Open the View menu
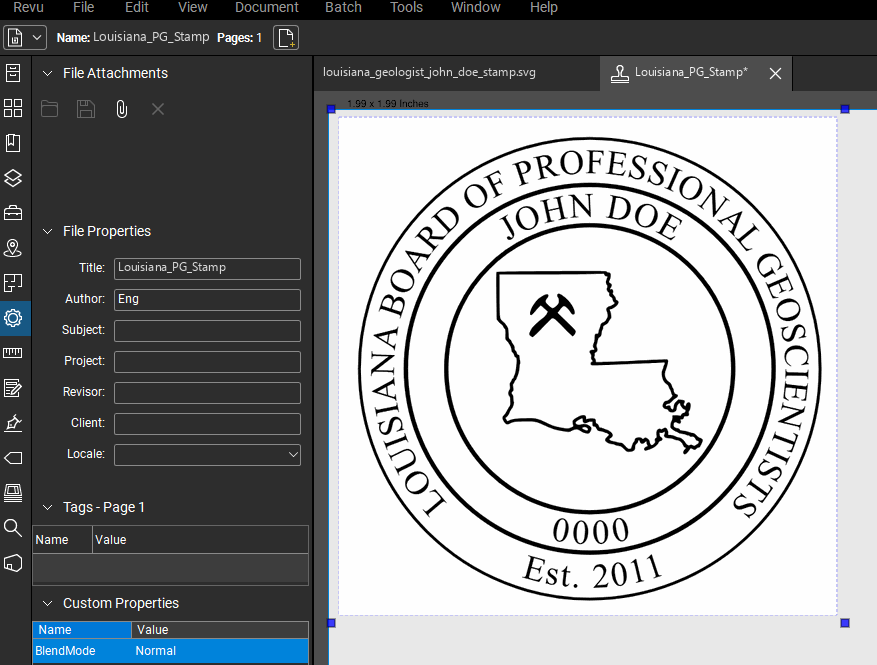The height and width of the screenshot is (665, 877). pos(192,7)
